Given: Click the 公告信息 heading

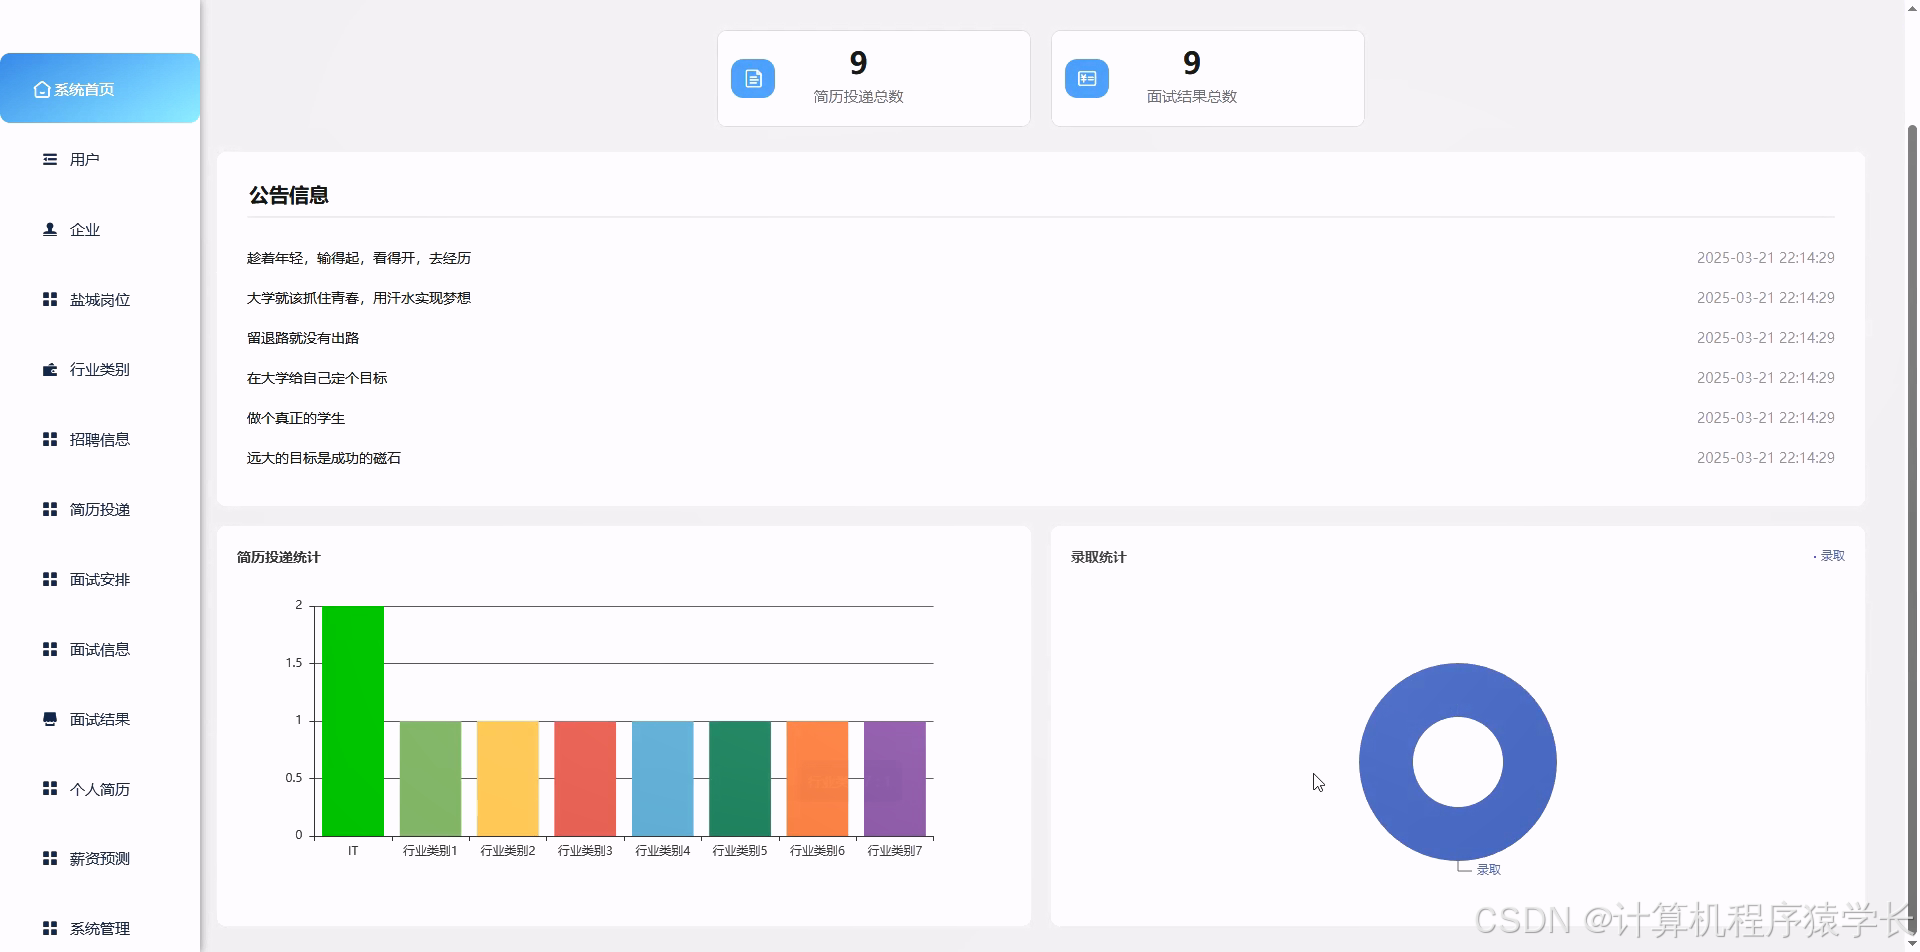Looking at the screenshot, I should pos(289,195).
